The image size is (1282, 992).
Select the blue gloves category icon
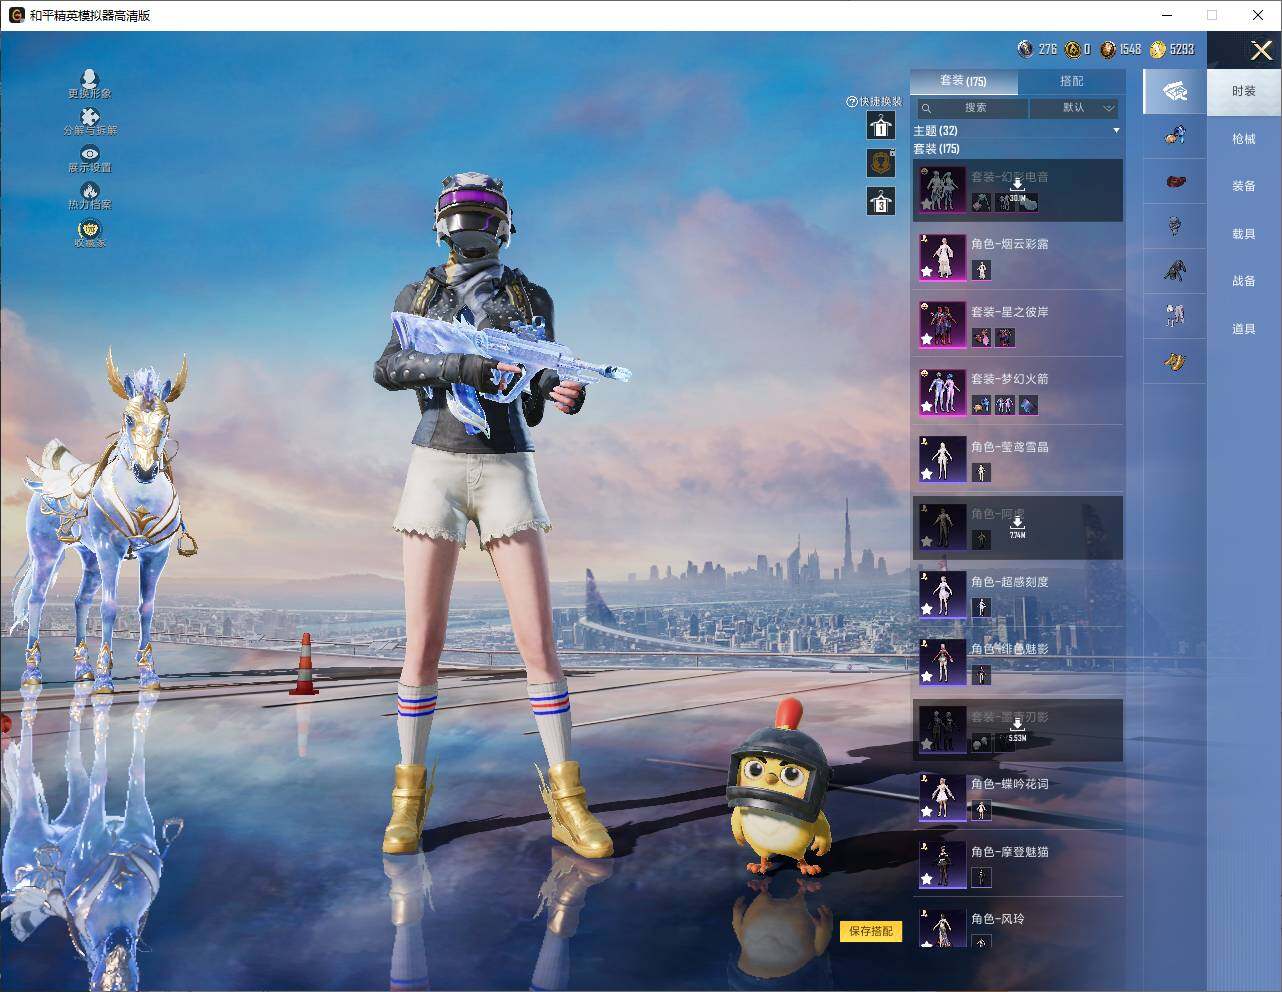(1175, 135)
